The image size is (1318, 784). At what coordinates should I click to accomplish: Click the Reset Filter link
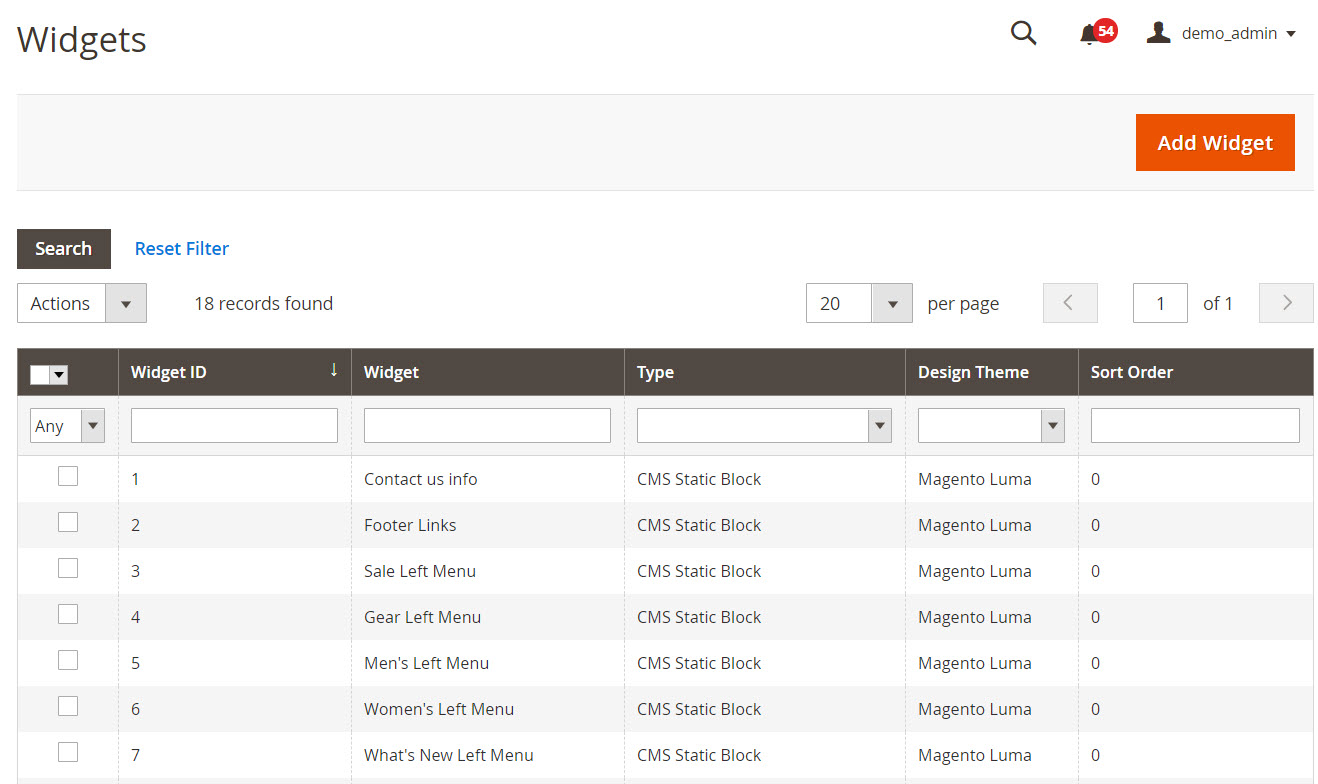[x=182, y=249]
